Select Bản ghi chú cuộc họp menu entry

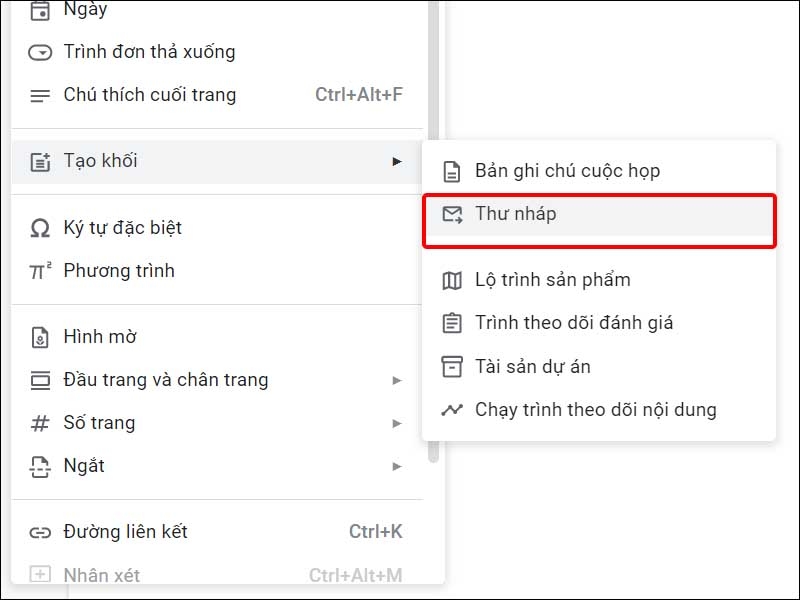click(568, 170)
